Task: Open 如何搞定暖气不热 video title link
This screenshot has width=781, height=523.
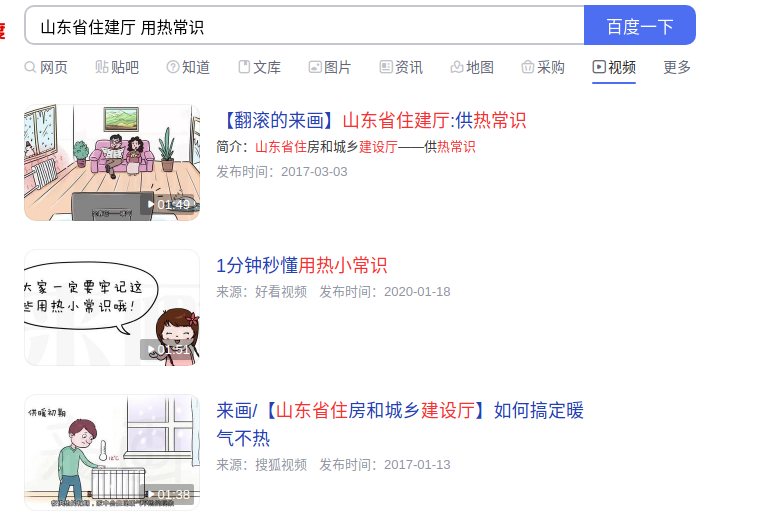Action: [x=400, y=424]
